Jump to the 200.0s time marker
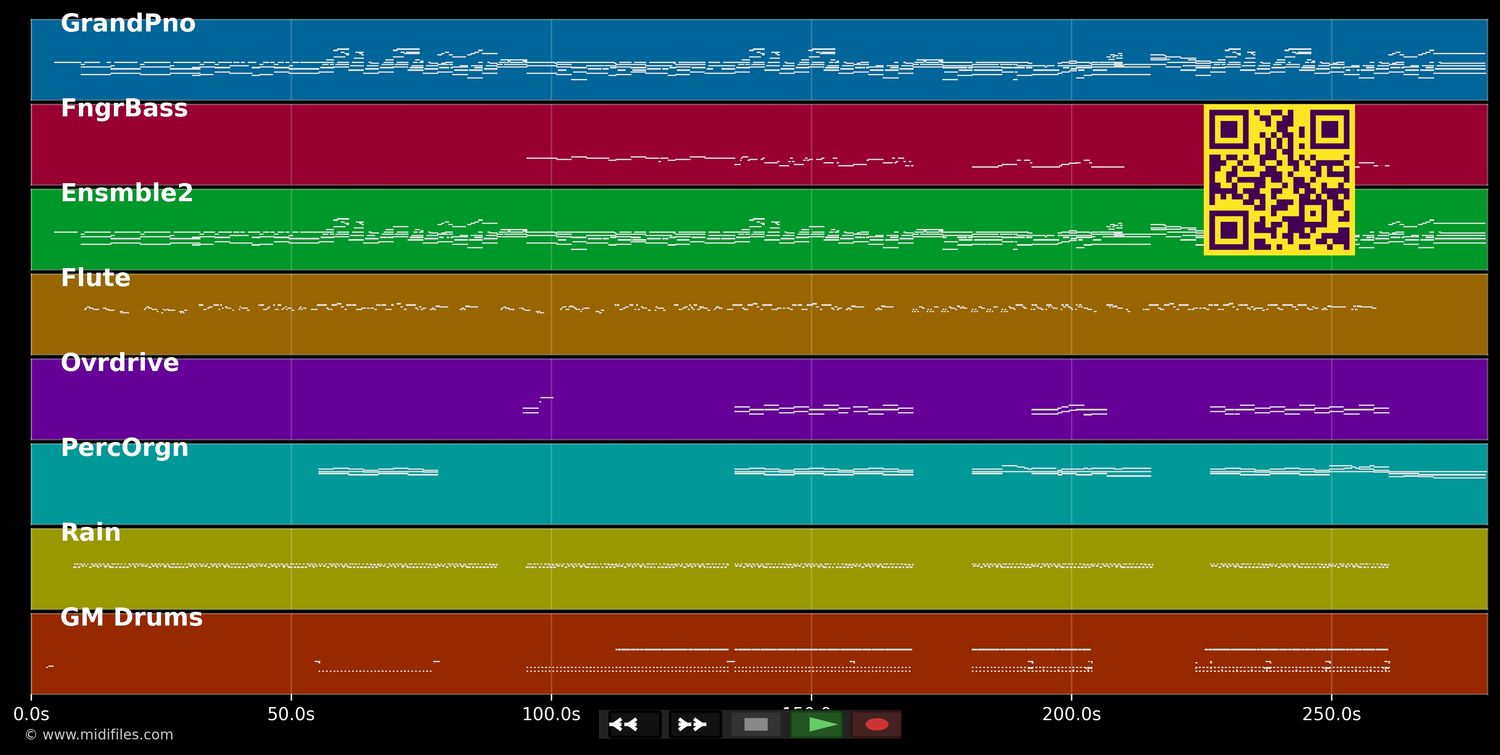The image size is (1500, 755). click(x=1071, y=714)
